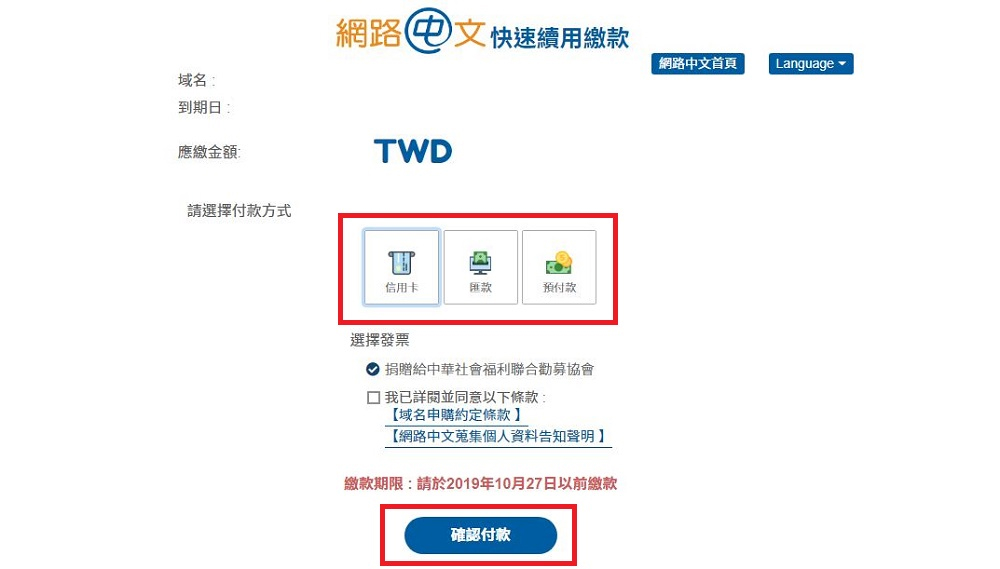Viewport: 1000px width, 569px height.
Task: Open the Language dropdown menu
Action: pos(811,63)
